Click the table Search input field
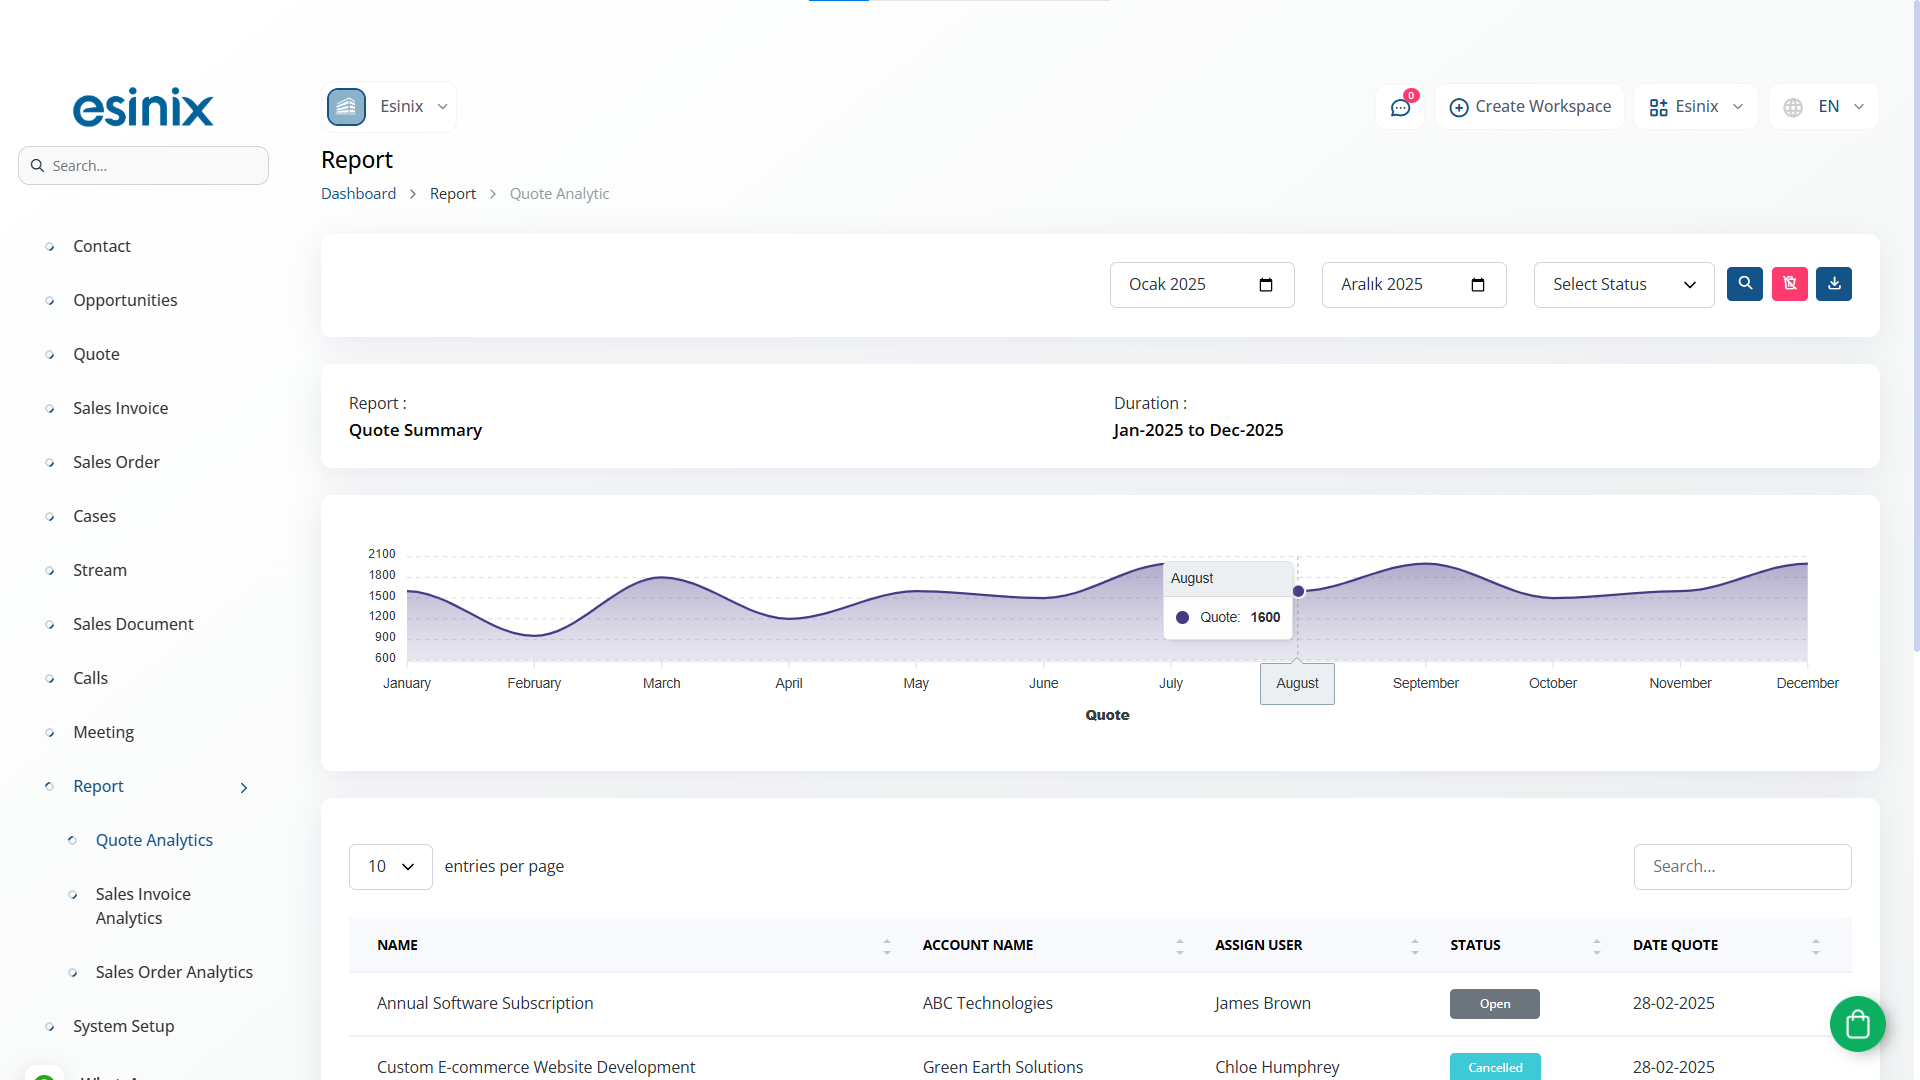This screenshot has width=1920, height=1080. [x=1742, y=867]
